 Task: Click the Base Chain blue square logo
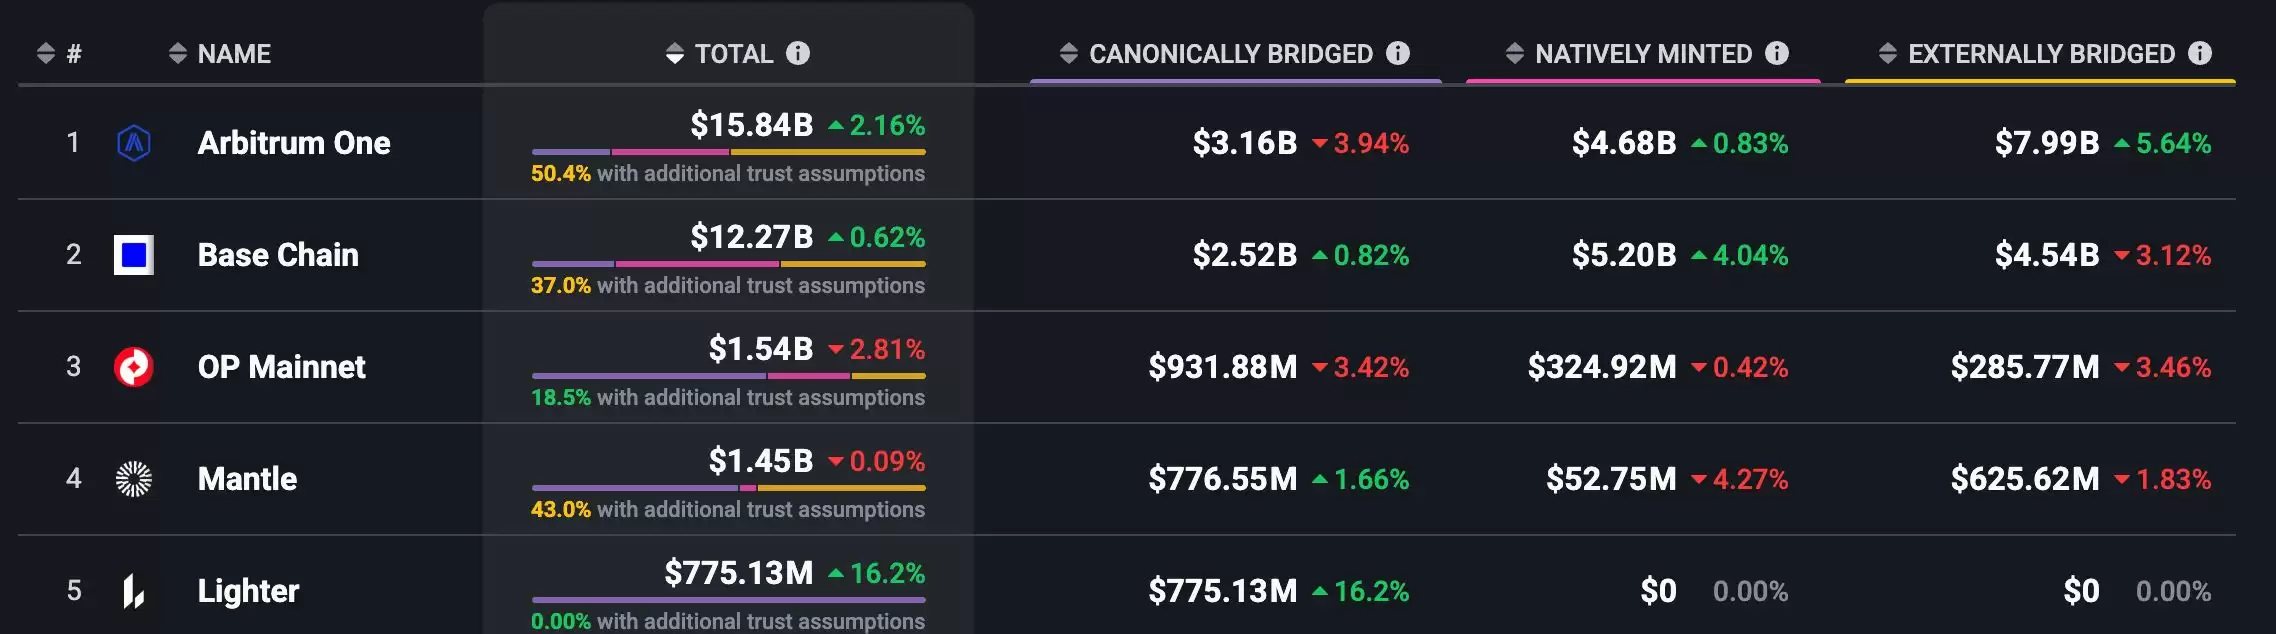click(134, 255)
